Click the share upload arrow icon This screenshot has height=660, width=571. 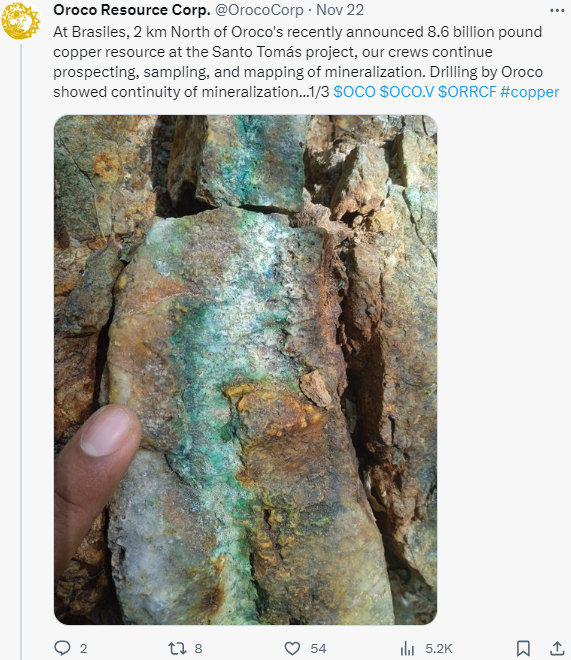click(x=557, y=648)
